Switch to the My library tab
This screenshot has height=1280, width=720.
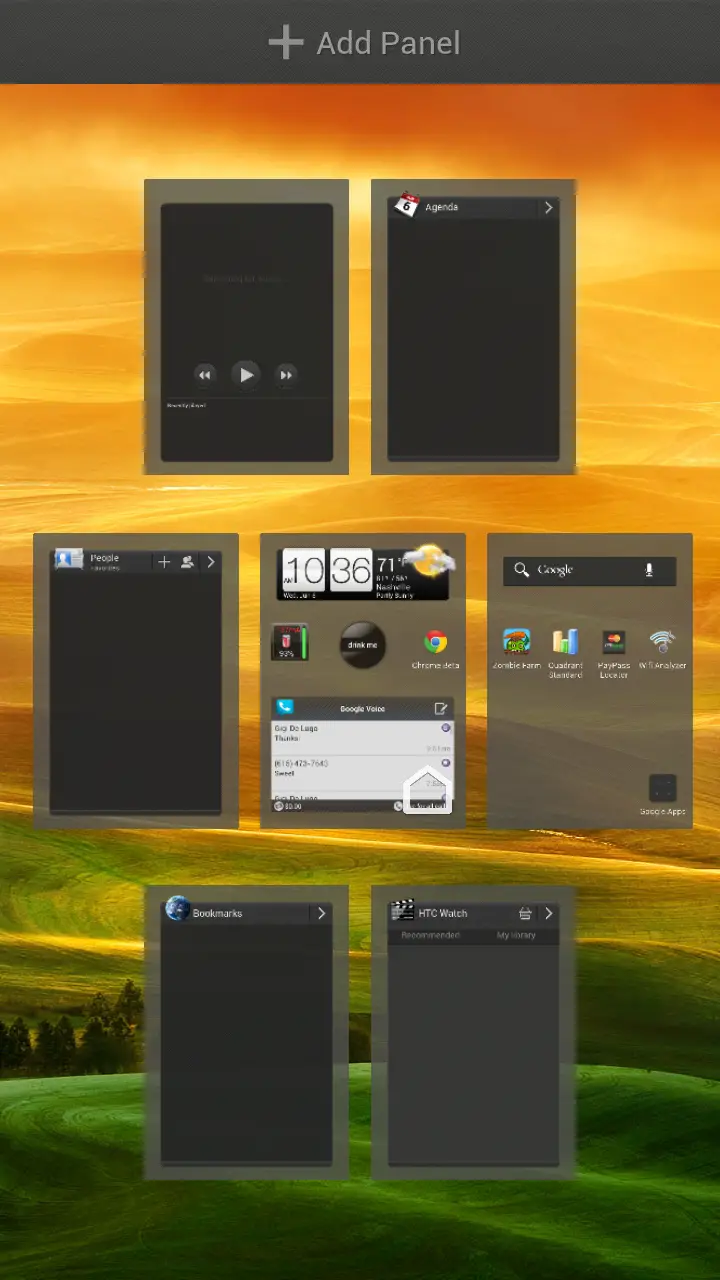coord(516,936)
